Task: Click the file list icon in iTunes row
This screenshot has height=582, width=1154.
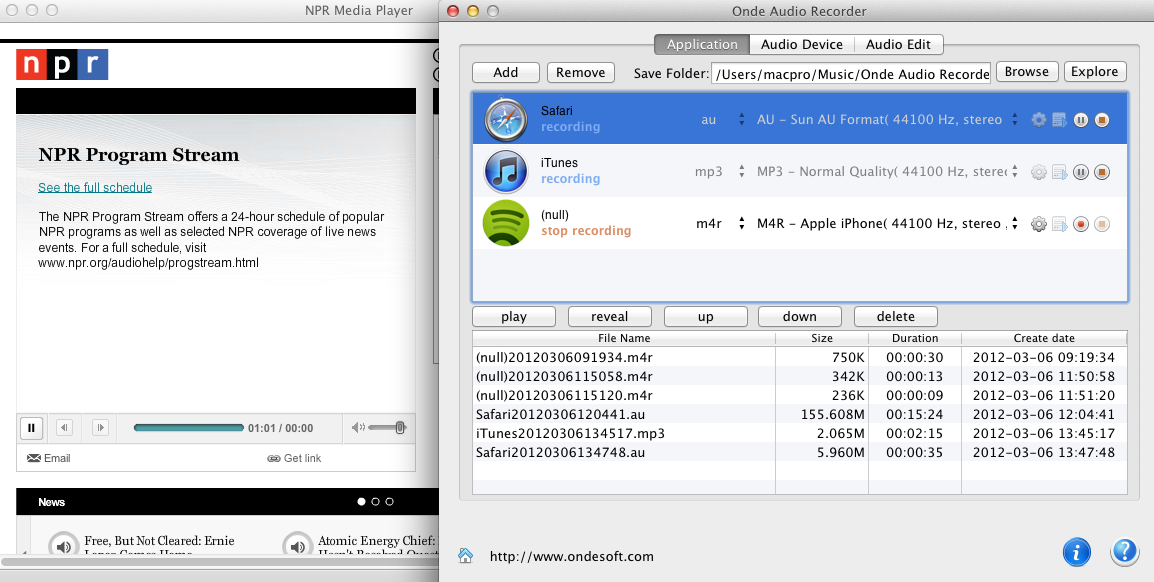Action: tap(1060, 172)
